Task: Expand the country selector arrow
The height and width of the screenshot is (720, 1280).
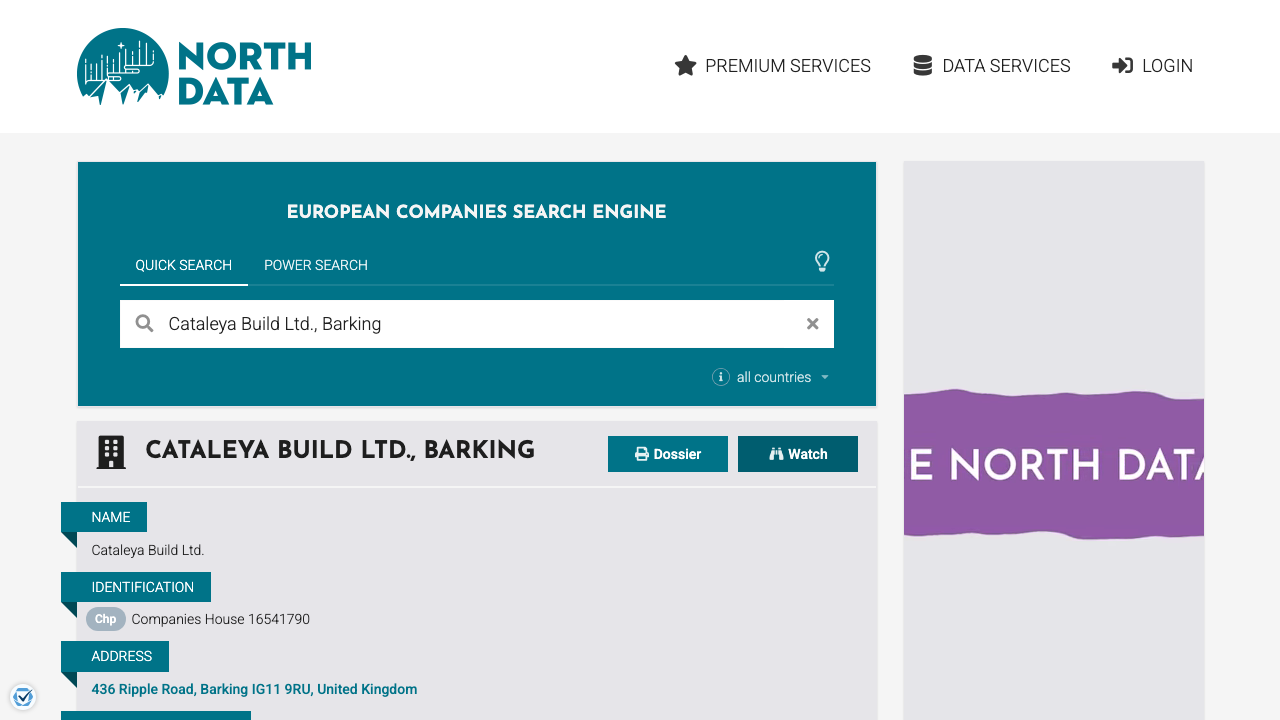Action: (x=825, y=377)
